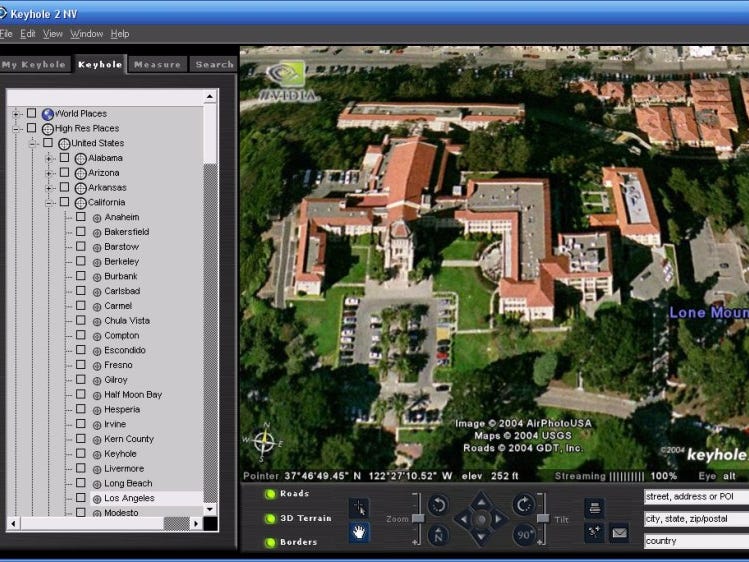Collapse the United States node
749x562 pixels.
[x=32, y=144]
